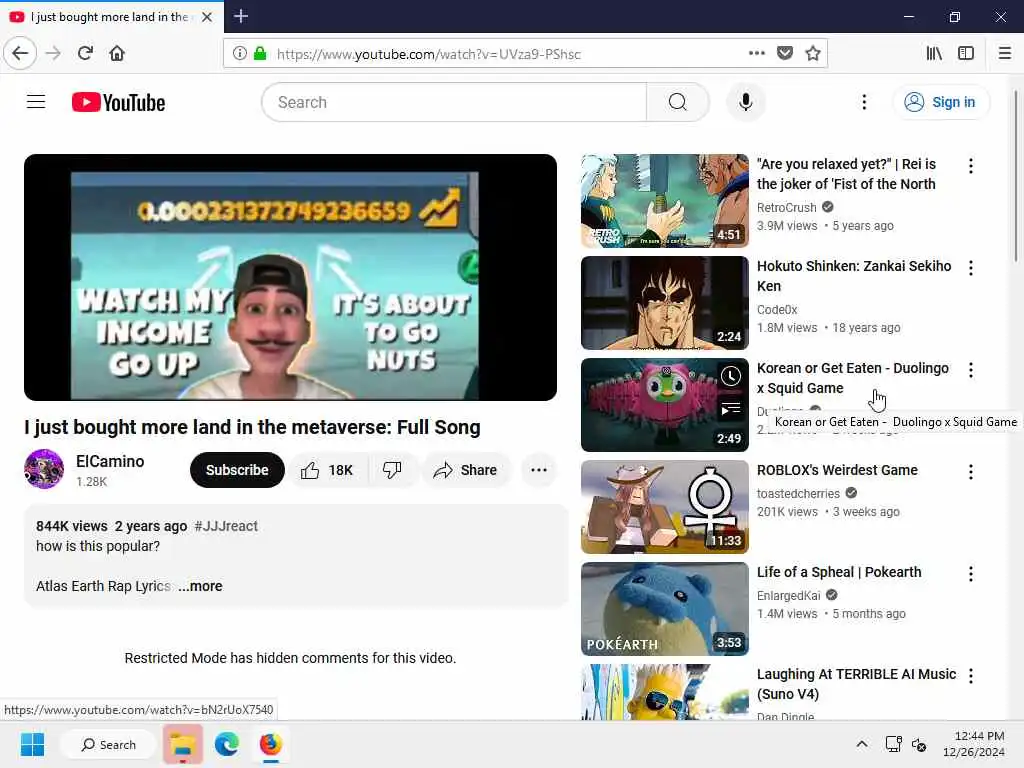Open options for "Are you relaxed yet?" video

pyautogui.click(x=971, y=166)
